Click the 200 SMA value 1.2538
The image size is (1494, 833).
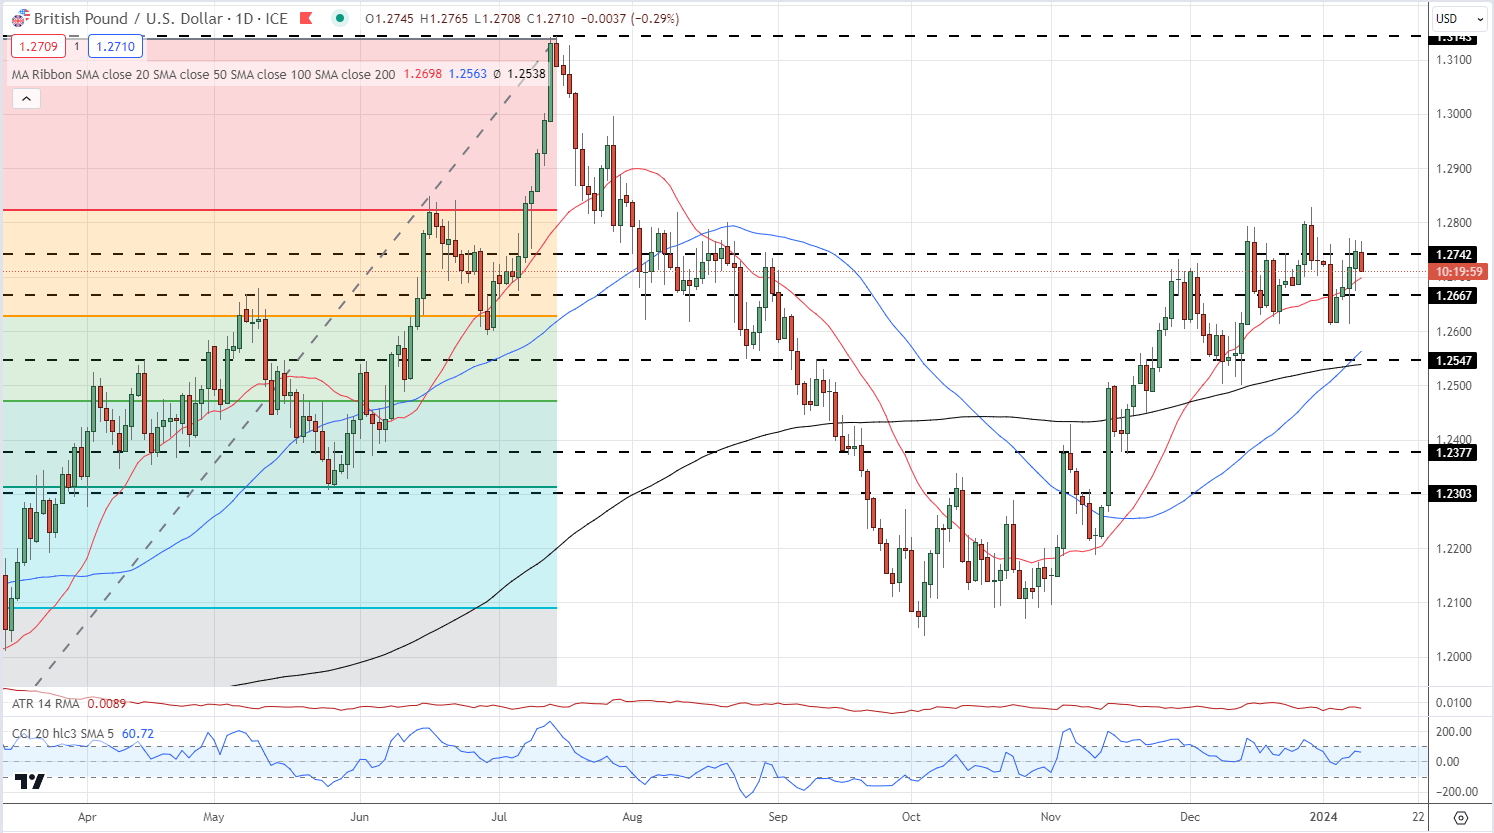click(526, 74)
